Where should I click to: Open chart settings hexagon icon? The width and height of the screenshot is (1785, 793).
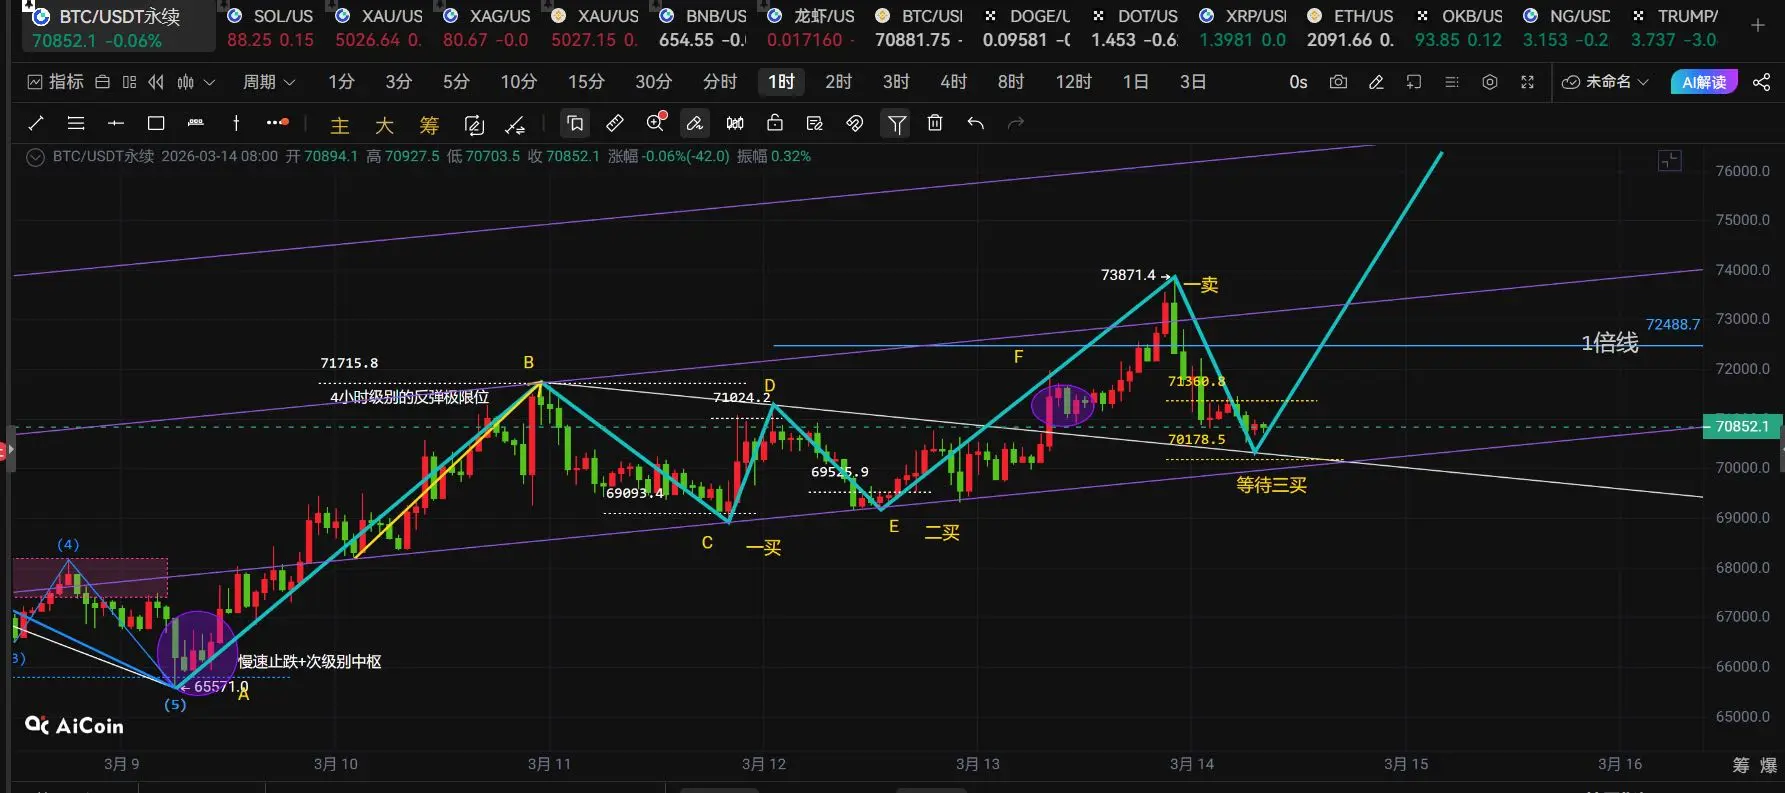[x=1490, y=82]
